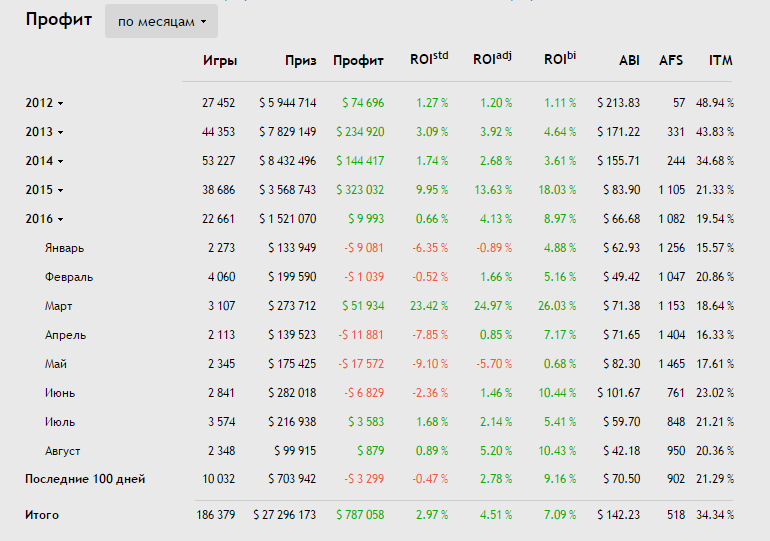Expand the 2012 year row

(44, 103)
